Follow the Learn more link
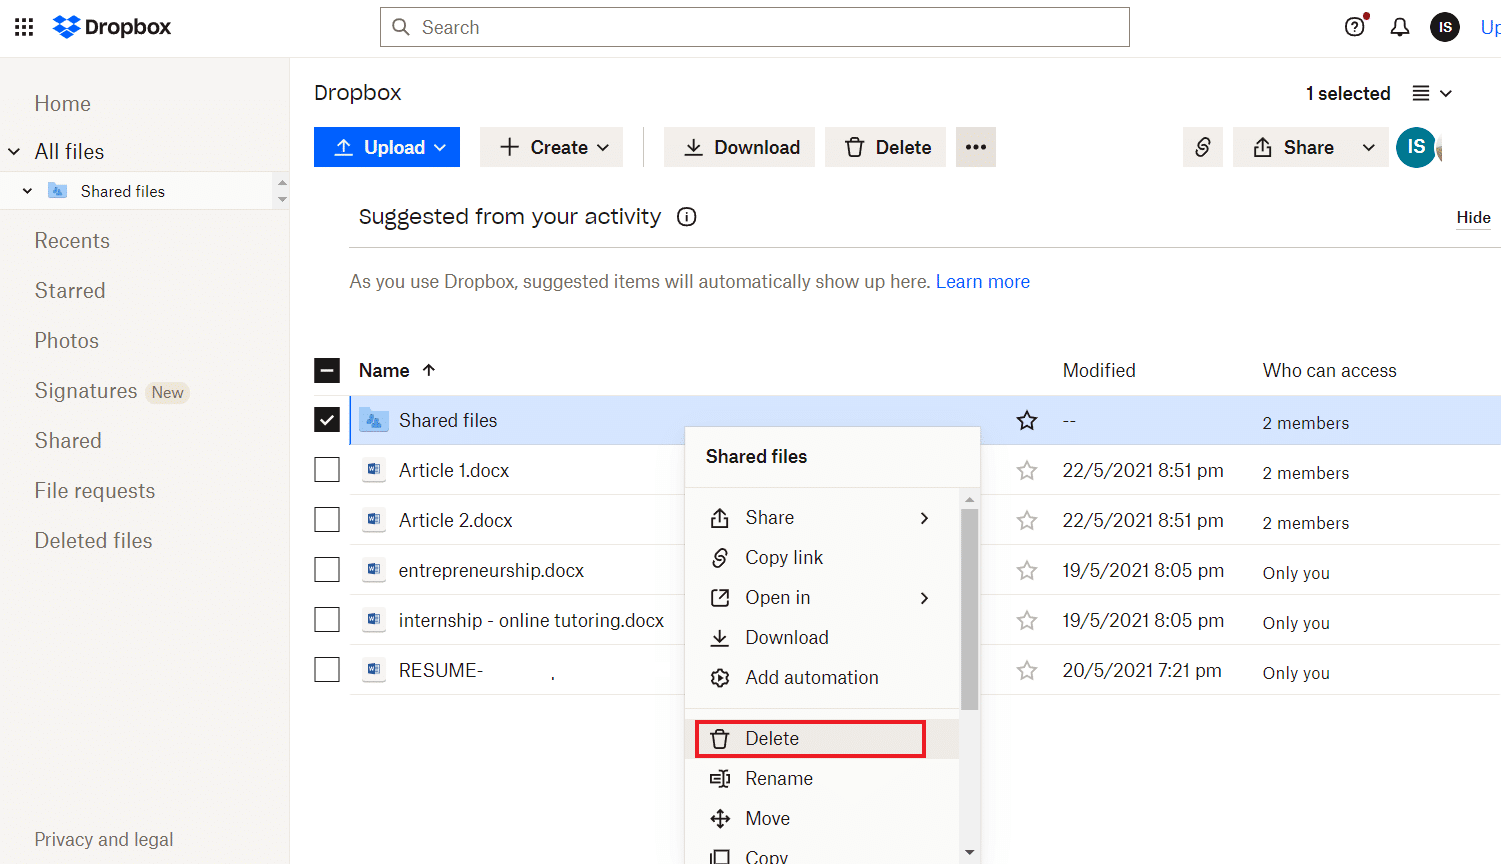 click(983, 282)
